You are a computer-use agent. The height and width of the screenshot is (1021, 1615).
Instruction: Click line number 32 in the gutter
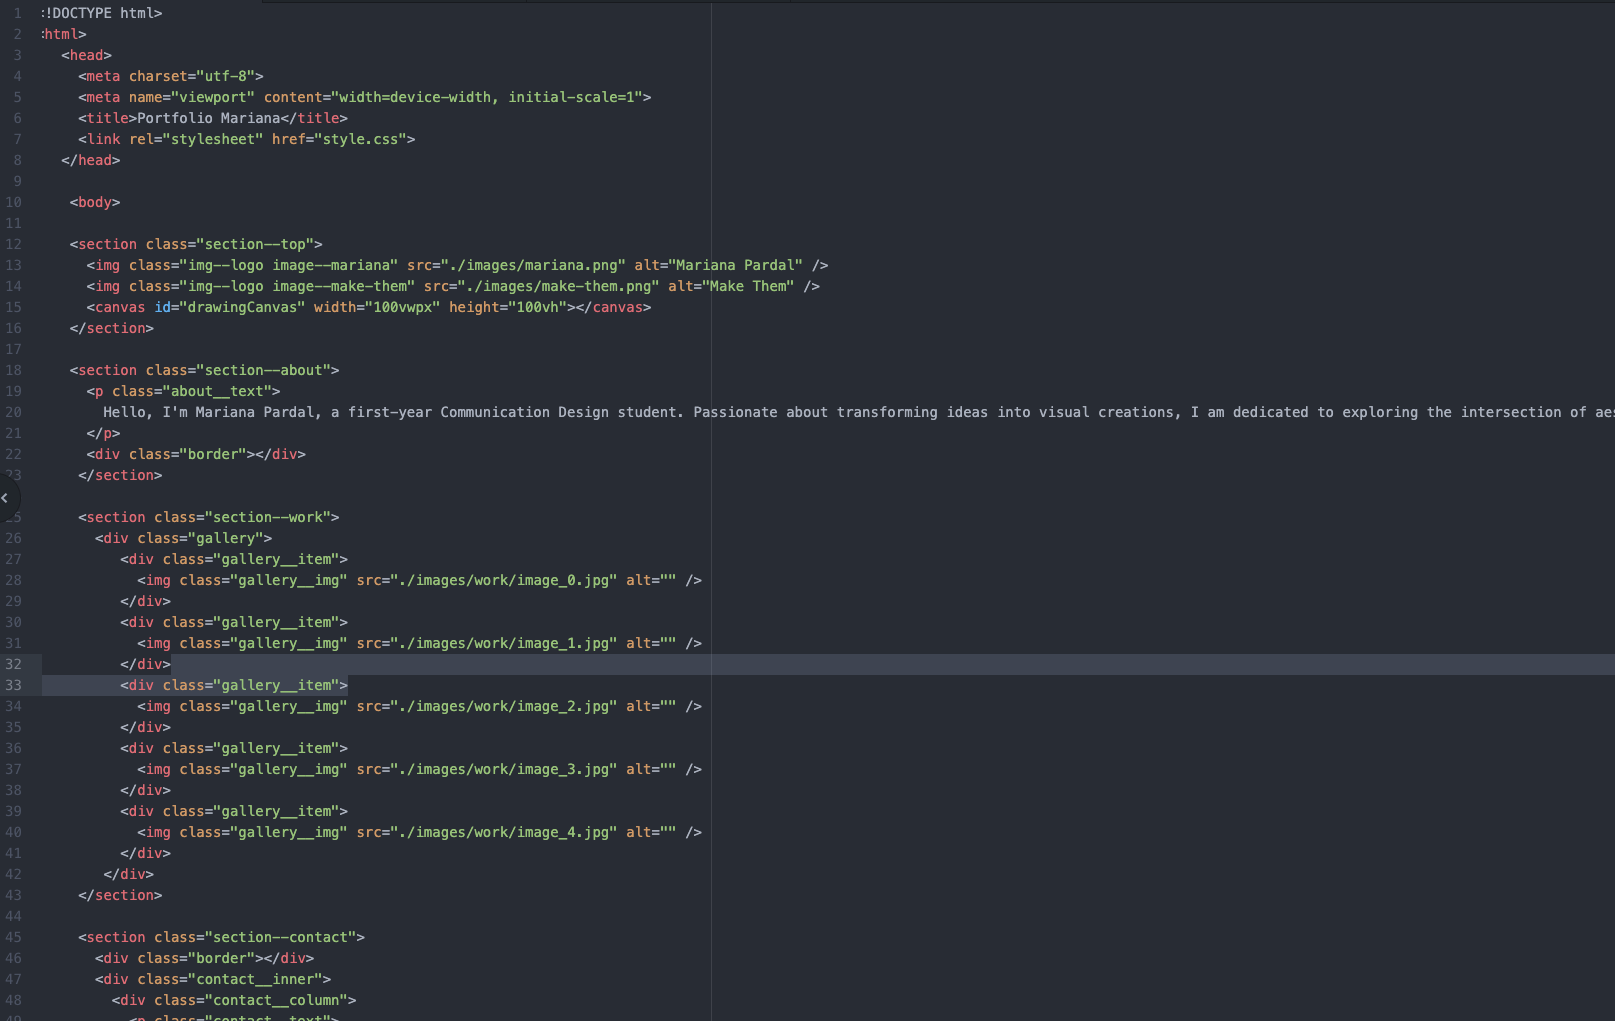pos(13,664)
